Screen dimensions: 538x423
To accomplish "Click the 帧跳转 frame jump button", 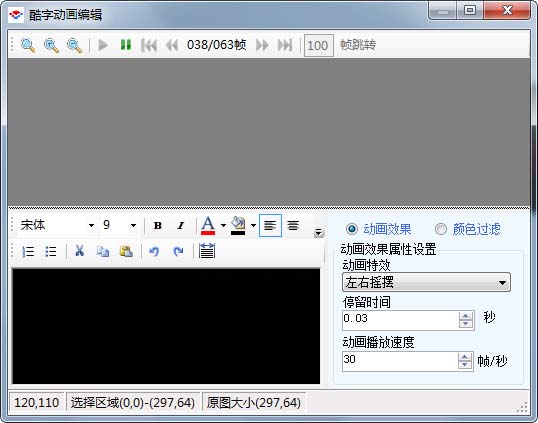I will [358, 45].
